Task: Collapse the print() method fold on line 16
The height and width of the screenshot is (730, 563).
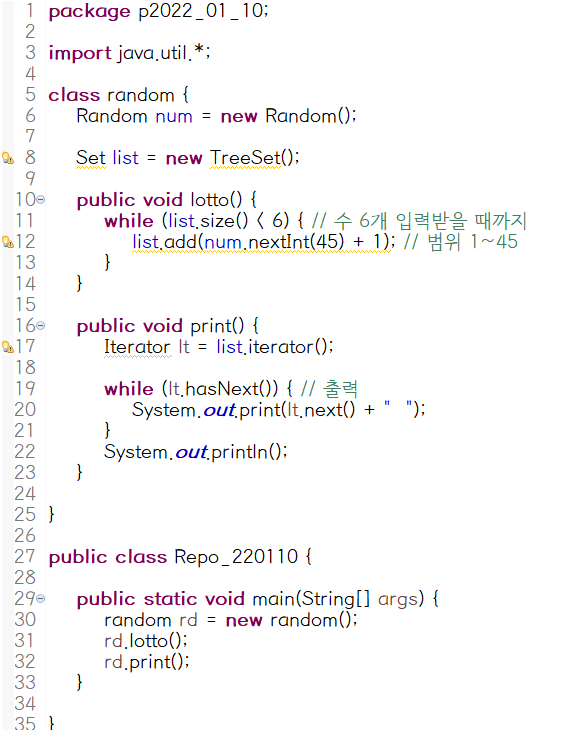Action: 41,325
